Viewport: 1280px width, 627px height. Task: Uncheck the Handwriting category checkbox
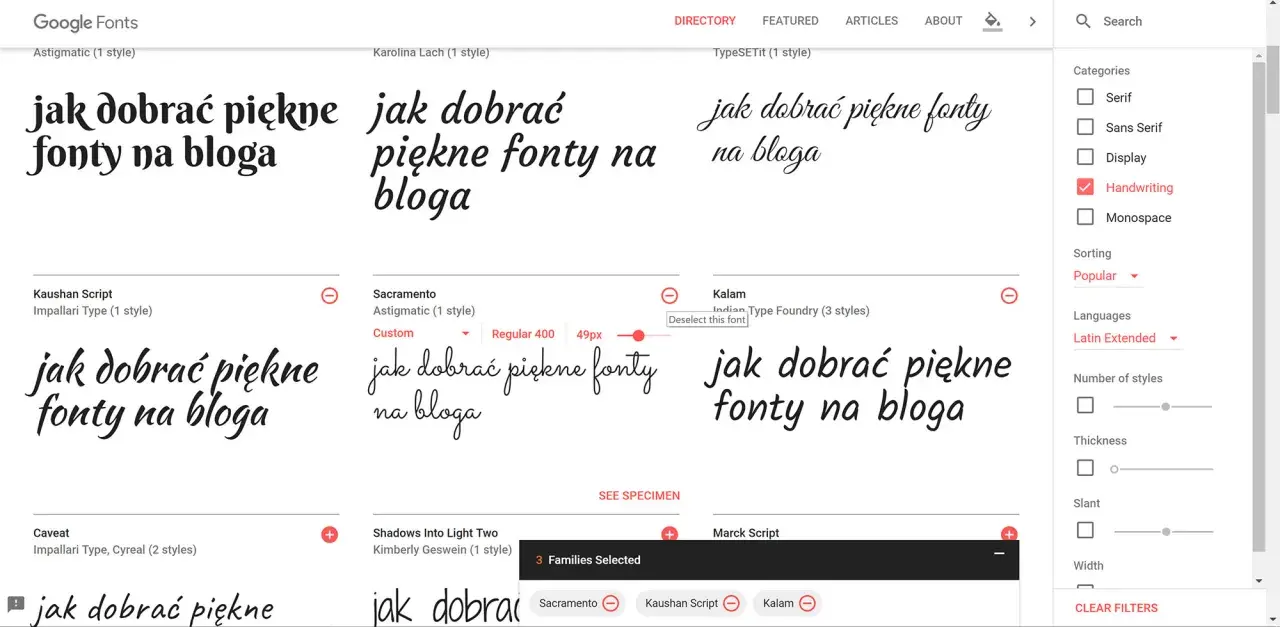click(x=1085, y=187)
